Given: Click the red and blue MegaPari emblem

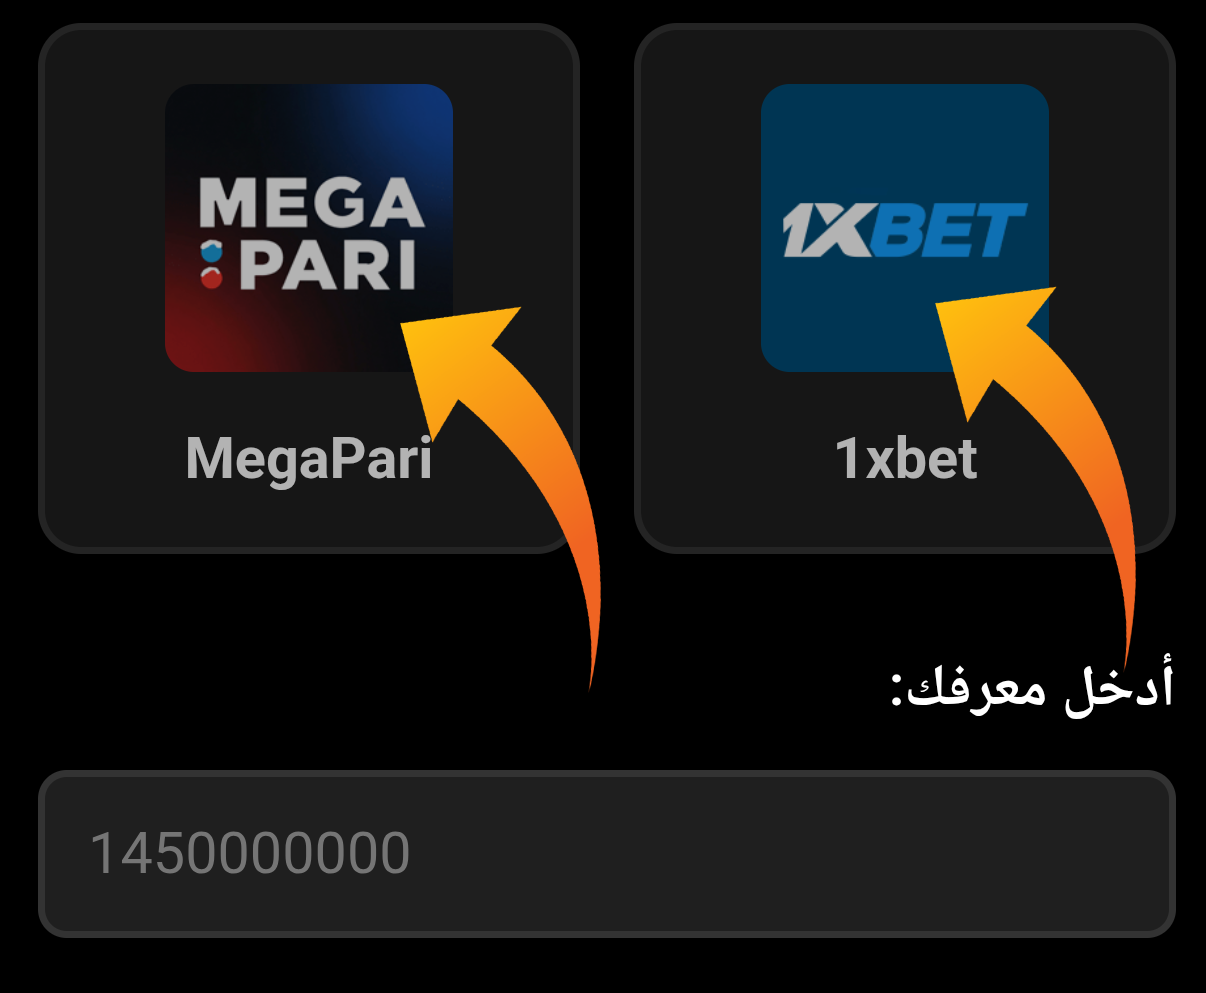Looking at the screenshot, I should (211, 264).
